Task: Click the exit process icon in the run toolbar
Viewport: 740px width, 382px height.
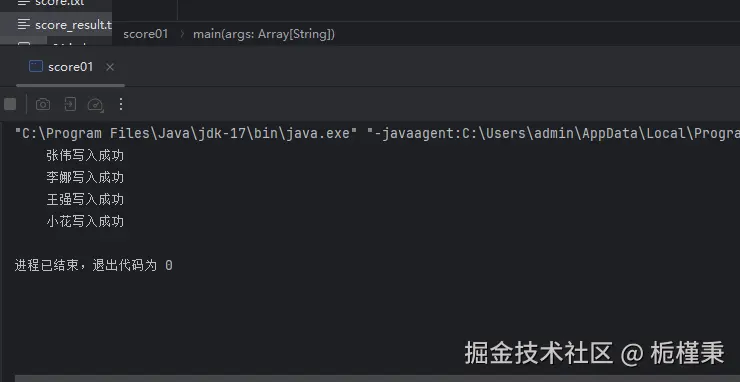Action: (x=70, y=104)
